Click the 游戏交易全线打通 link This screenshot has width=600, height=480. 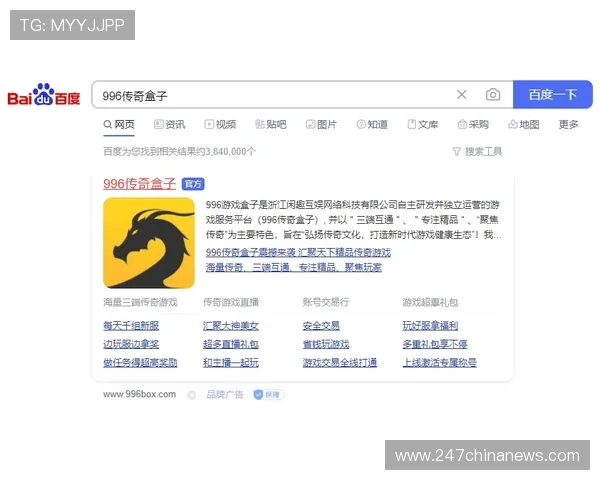[340, 362]
